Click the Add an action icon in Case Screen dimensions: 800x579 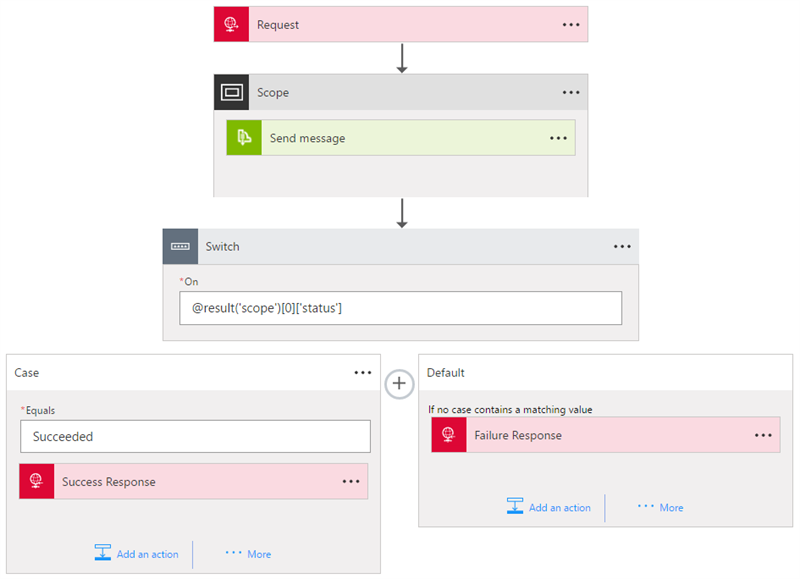point(103,553)
